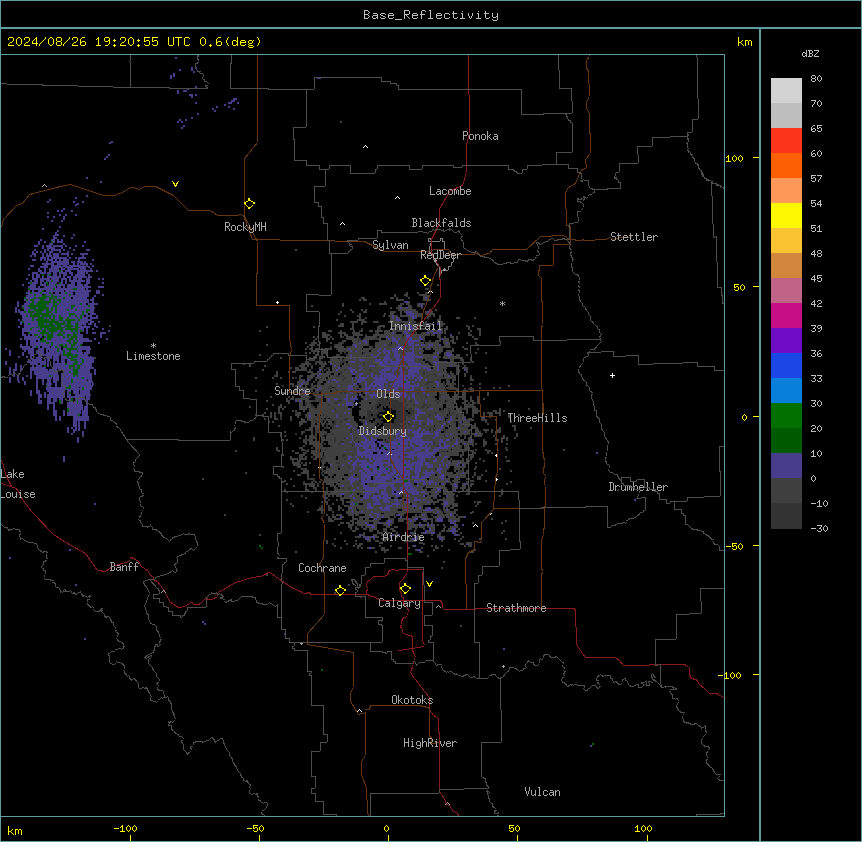862x842 pixels.
Task: Click the Calgary city label
Action: (x=399, y=603)
